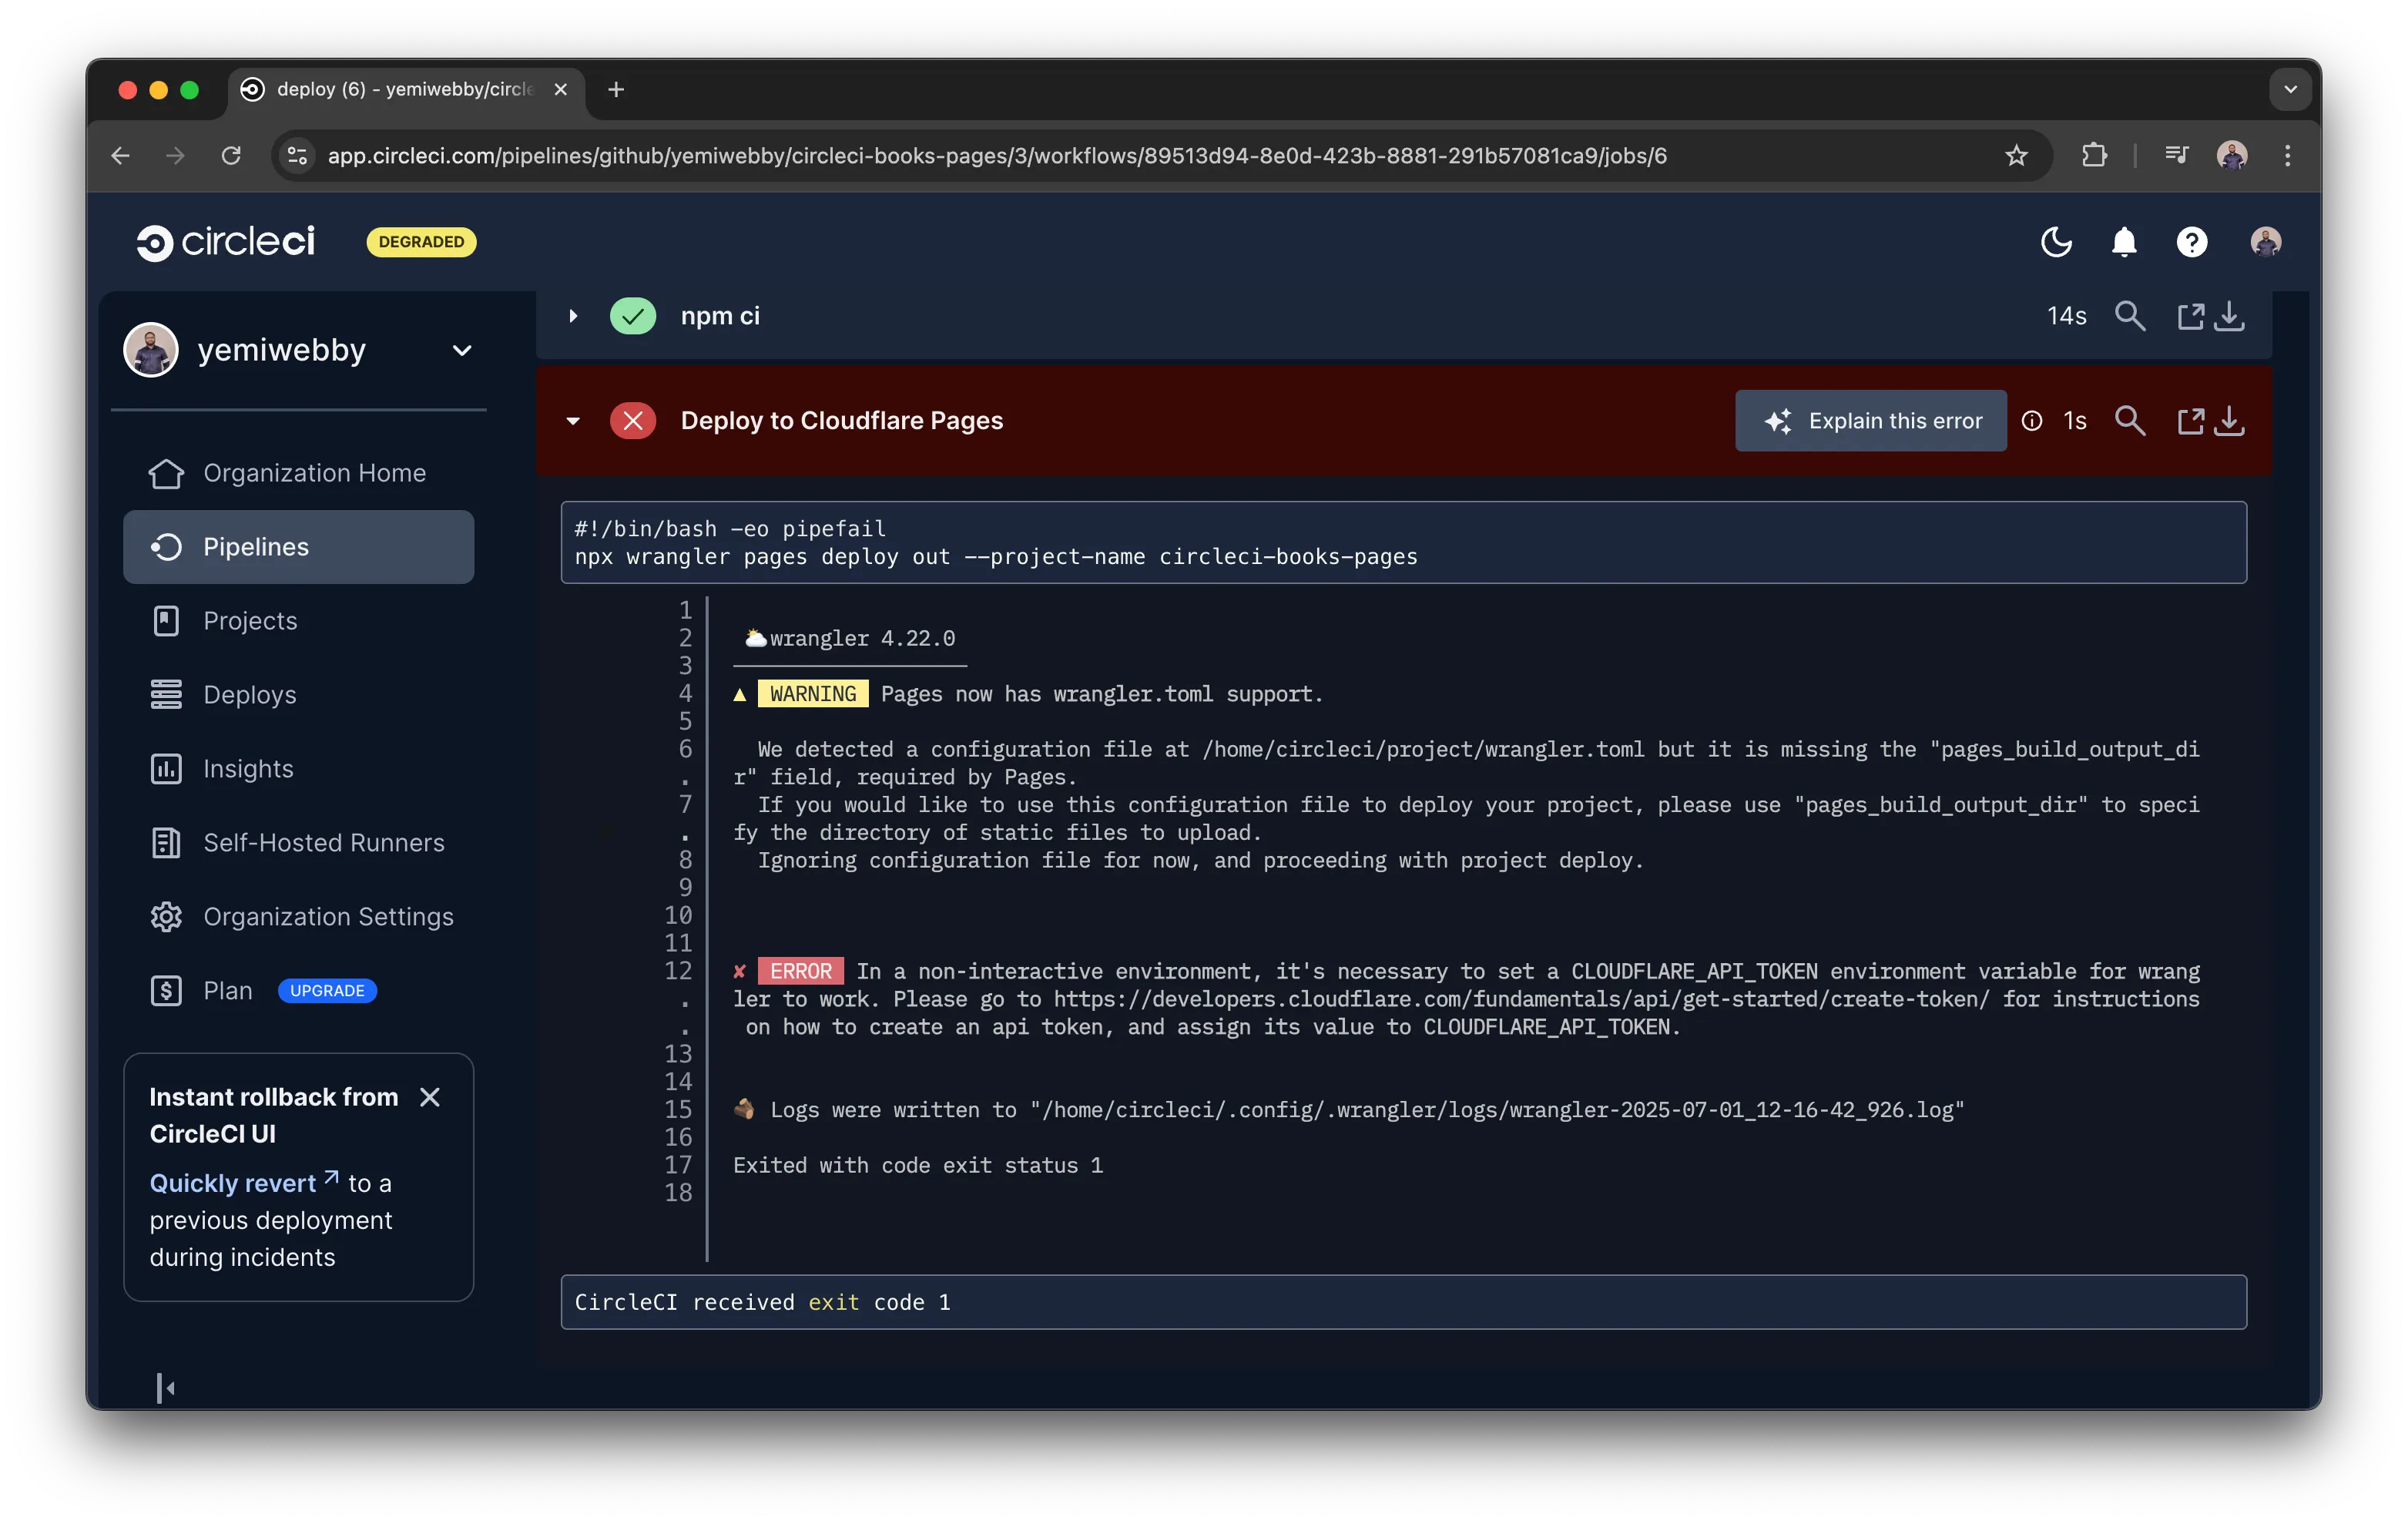Viewport: 2408px width, 1524px height.
Task: Open the Plan page
Action: coord(227,991)
